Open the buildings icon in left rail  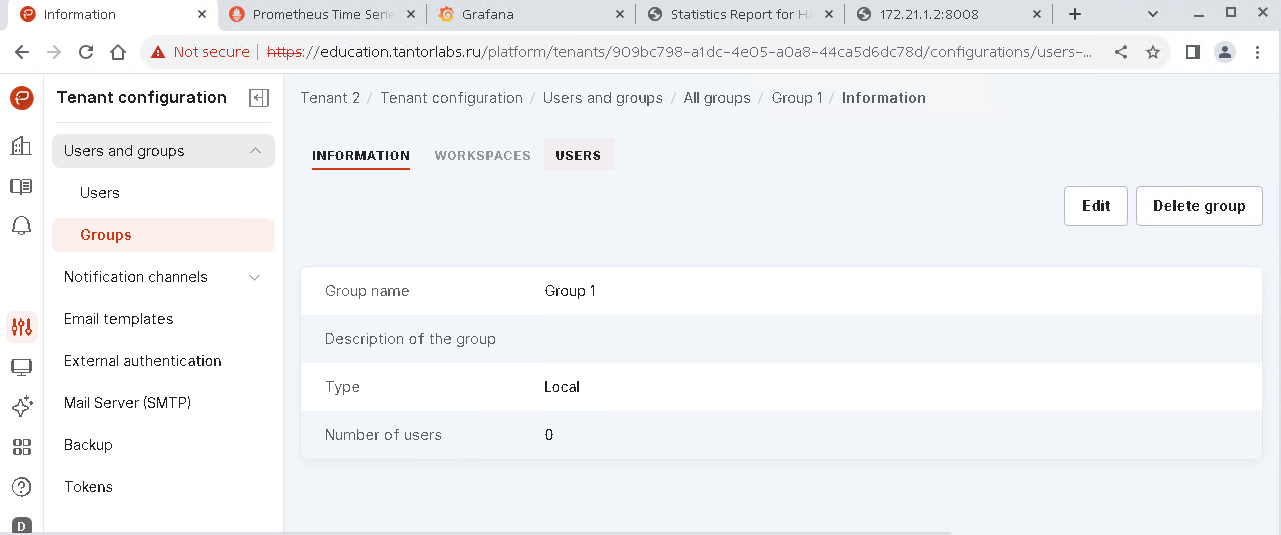(21, 146)
